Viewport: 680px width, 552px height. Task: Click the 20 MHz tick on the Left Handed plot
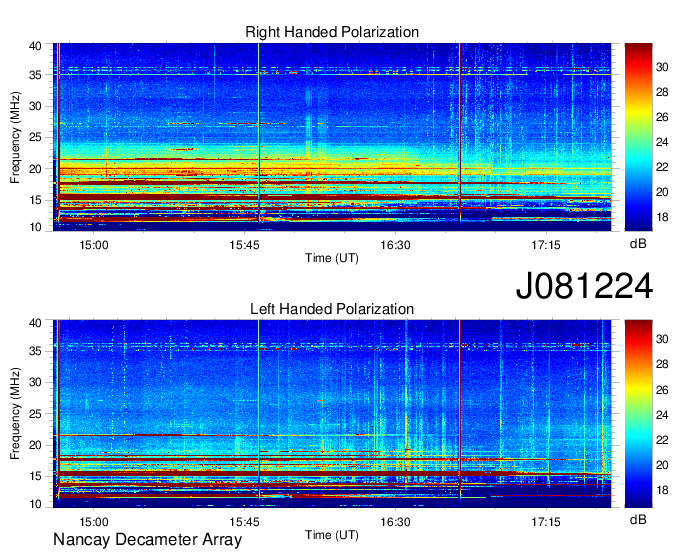tap(35, 445)
